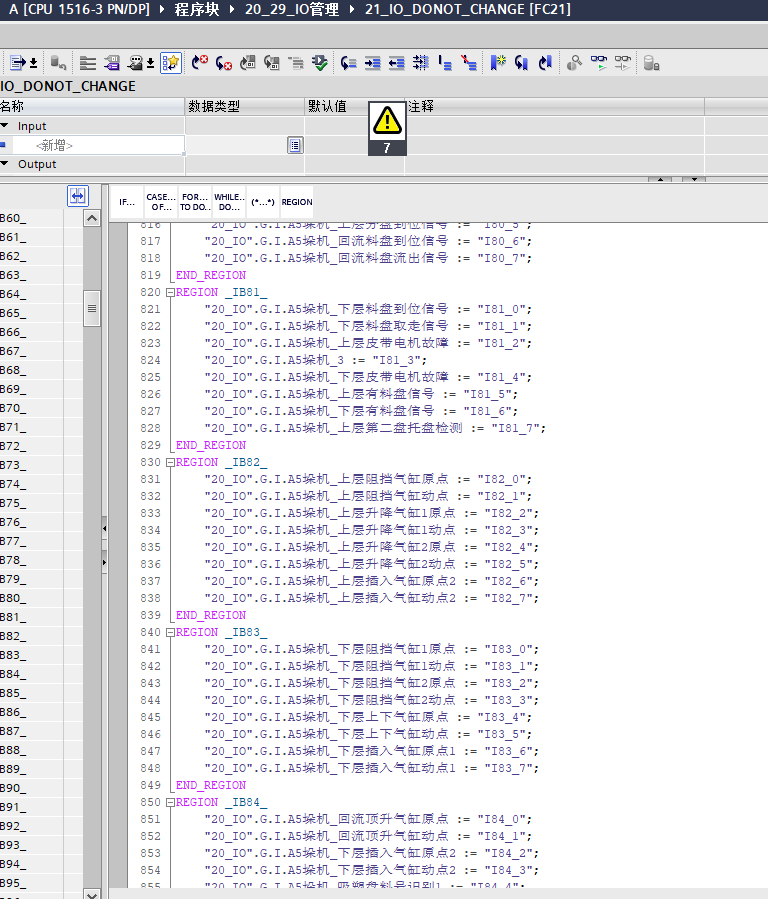Click the 21_IO_DONOT_CHANGE [FC21] breadcrumb
Image resolution: width=768 pixels, height=899 pixels.
(468, 9)
